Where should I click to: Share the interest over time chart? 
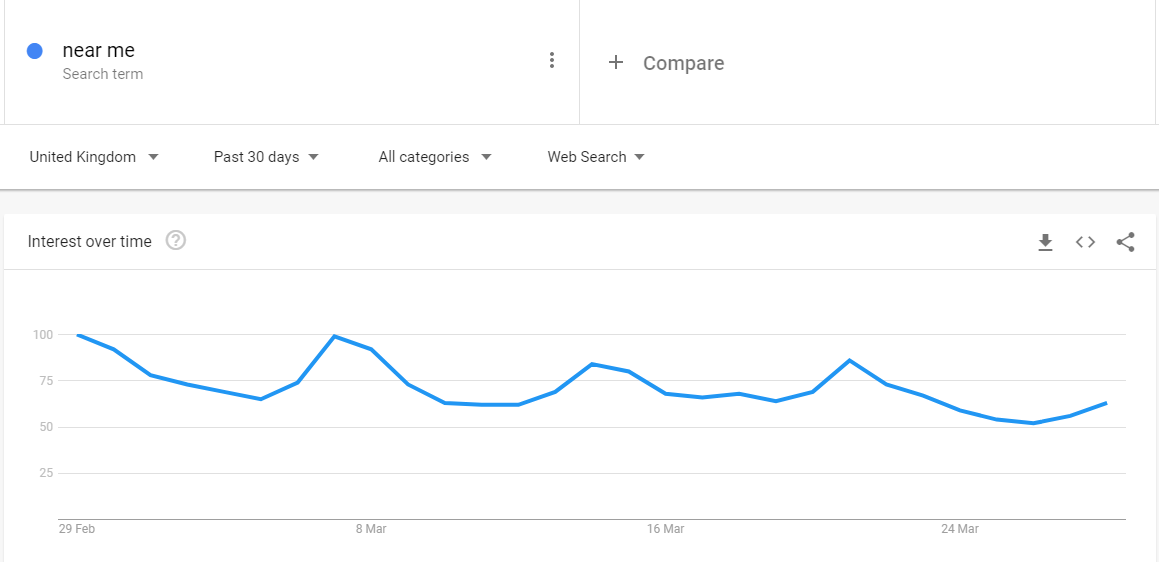[1125, 242]
